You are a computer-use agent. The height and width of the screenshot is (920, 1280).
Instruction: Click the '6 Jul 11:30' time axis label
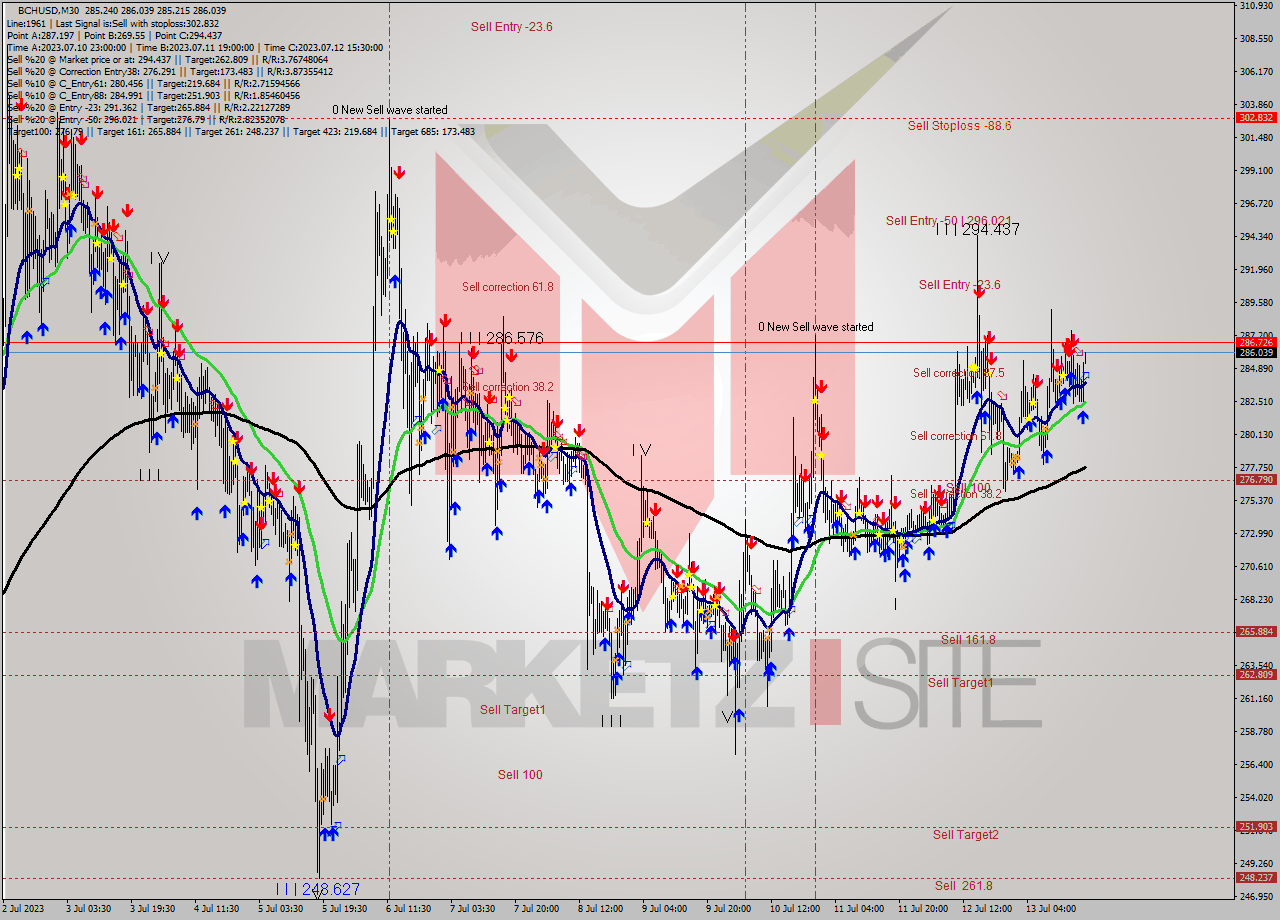(x=408, y=909)
